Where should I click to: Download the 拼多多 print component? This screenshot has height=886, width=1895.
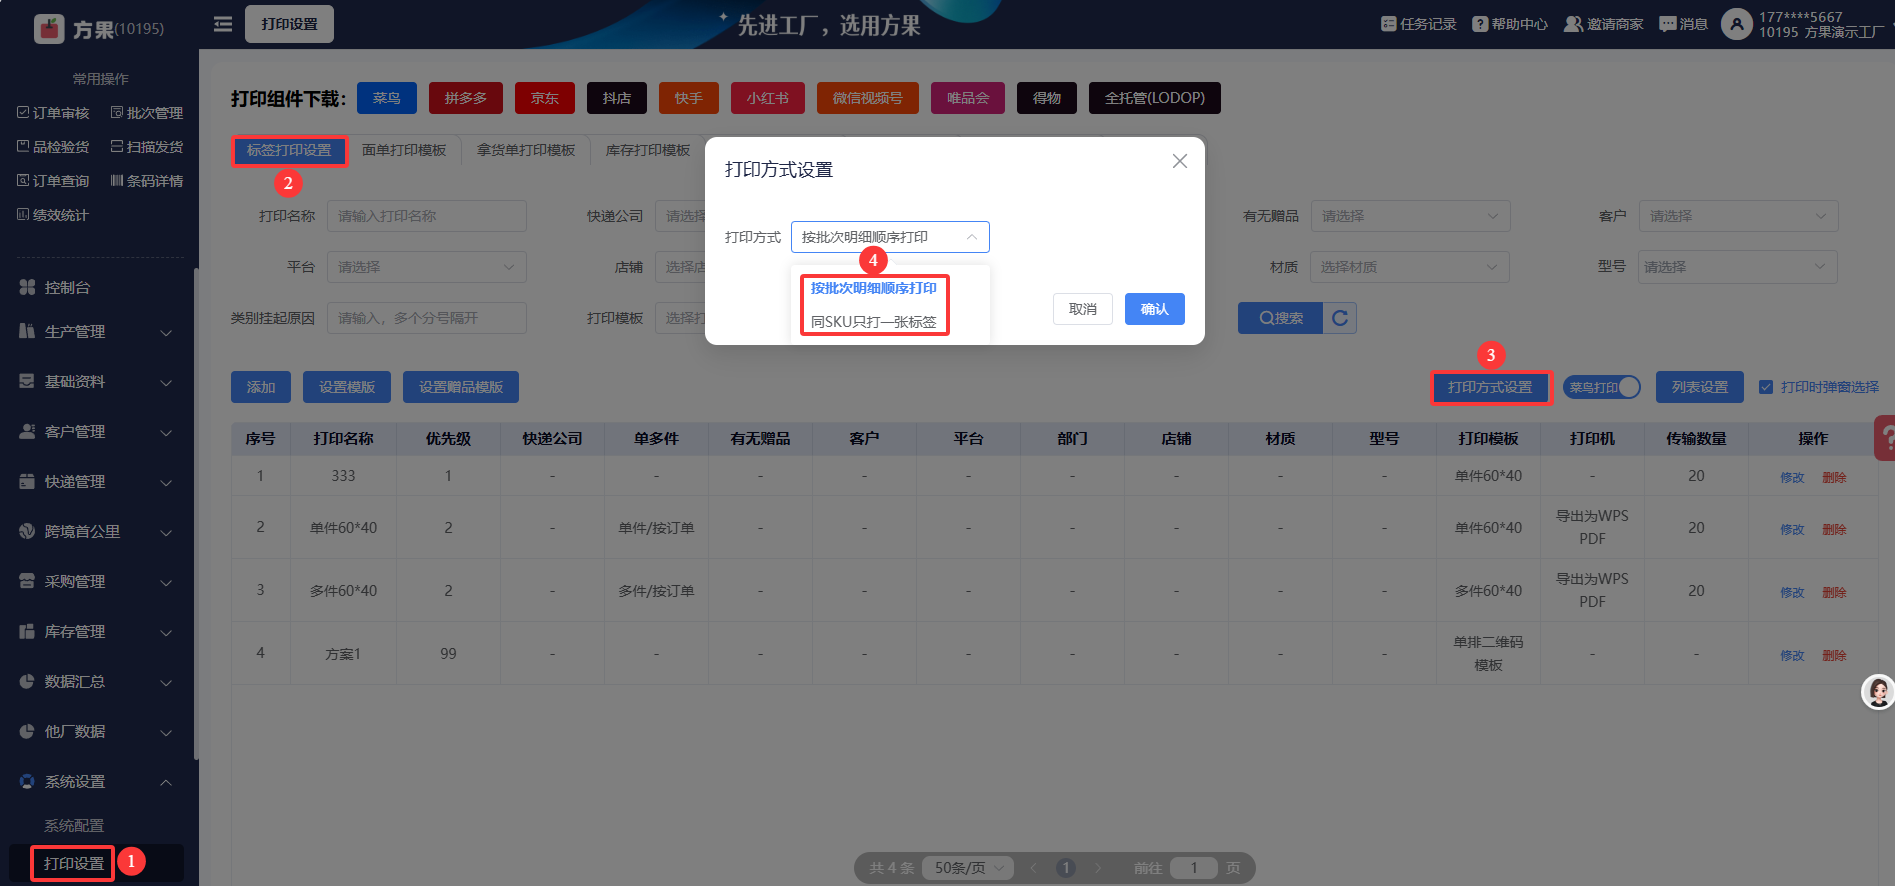click(466, 98)
